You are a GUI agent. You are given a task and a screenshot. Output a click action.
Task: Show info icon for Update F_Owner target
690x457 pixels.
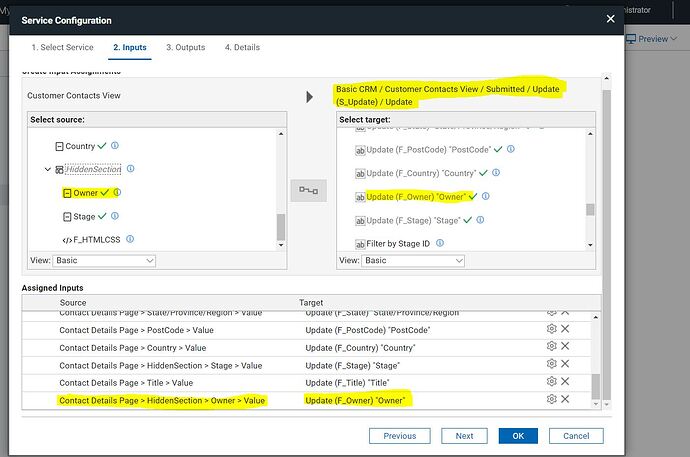[x=485, y=196]
